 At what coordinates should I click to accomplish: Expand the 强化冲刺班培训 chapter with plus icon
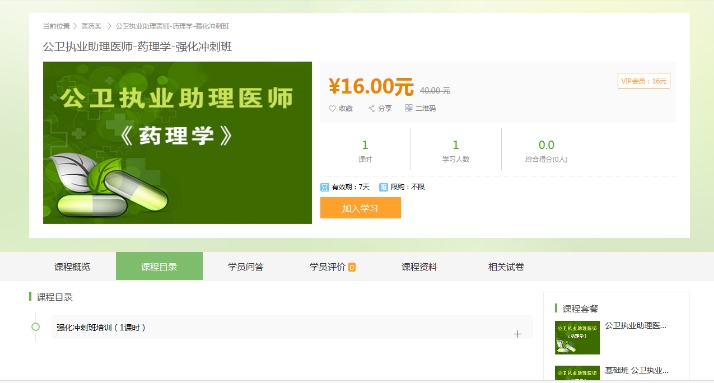tap(517, 334)
